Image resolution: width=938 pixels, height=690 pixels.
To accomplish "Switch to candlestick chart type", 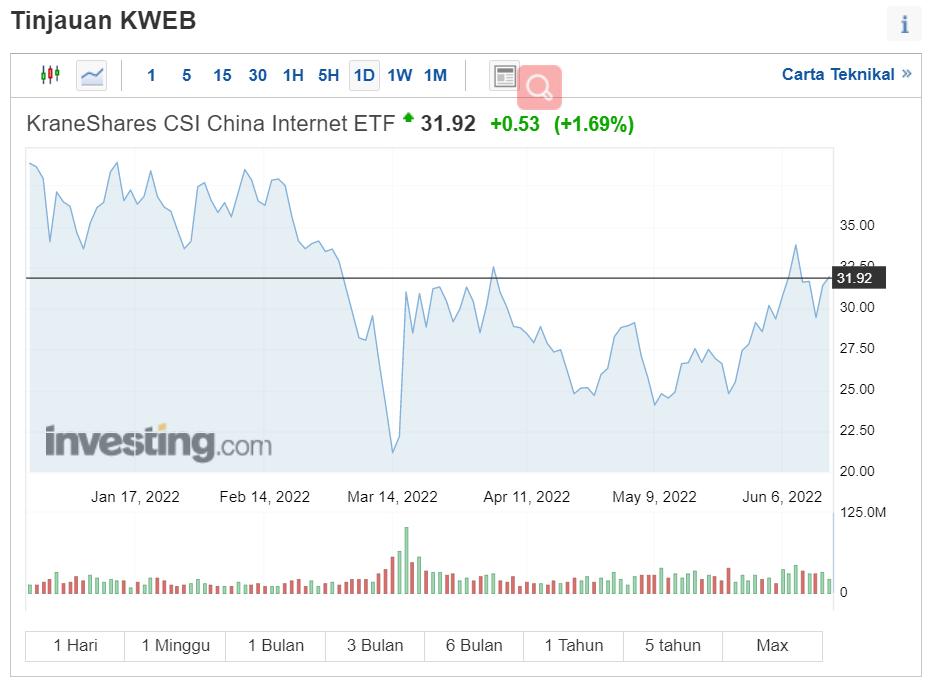I will point(50,75).
